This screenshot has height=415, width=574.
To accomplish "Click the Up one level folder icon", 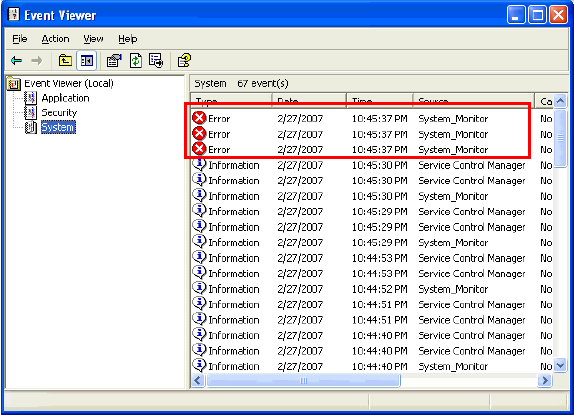I will click(65, 60).
